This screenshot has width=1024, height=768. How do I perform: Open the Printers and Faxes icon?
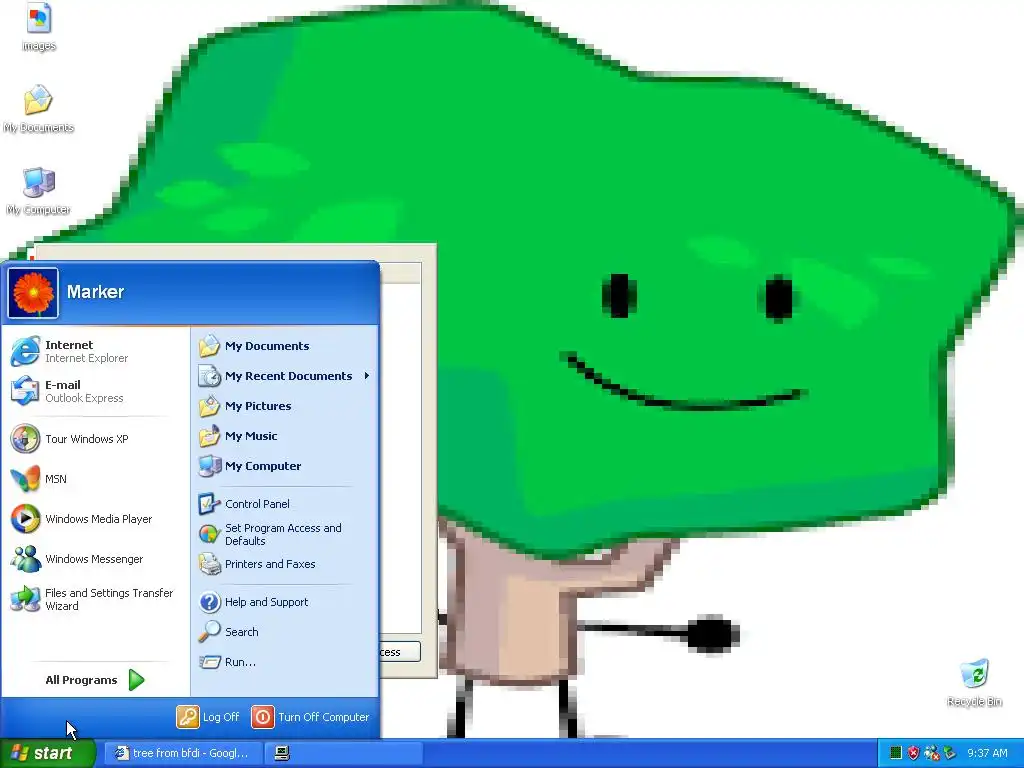[210, 564]
